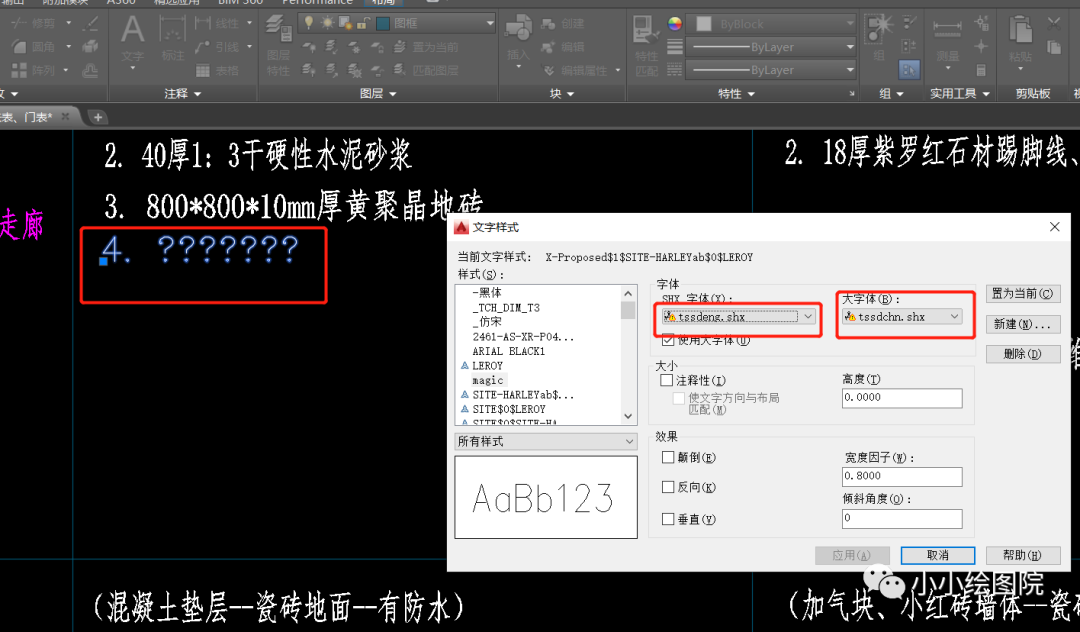Click the scissors Cut icon
The height and width of the screenshot is (632, 1080).
click(1054, 23)
